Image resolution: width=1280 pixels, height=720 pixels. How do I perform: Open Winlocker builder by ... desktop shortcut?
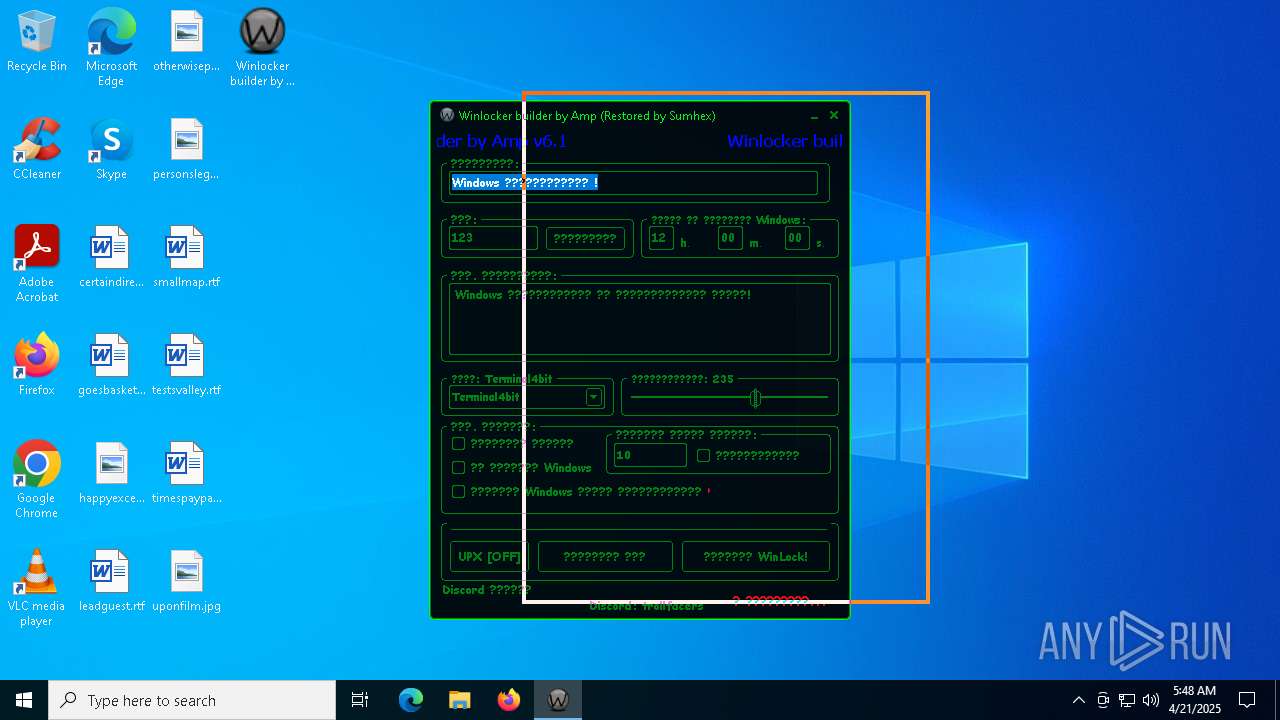262,48
